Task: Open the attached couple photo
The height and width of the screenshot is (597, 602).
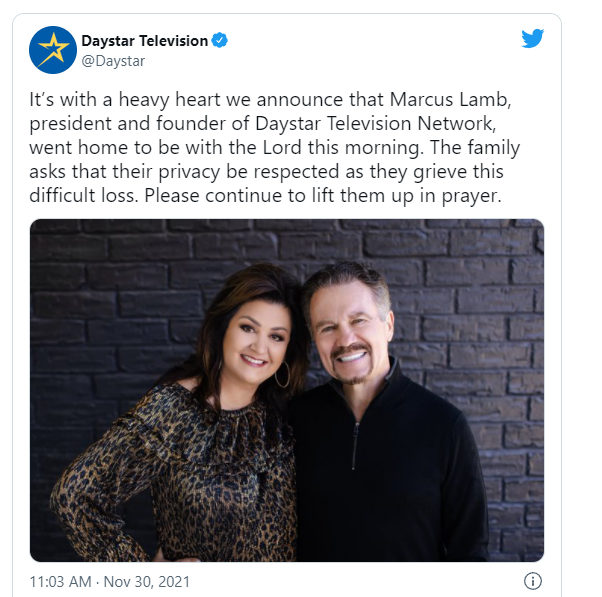Action: 287,390
